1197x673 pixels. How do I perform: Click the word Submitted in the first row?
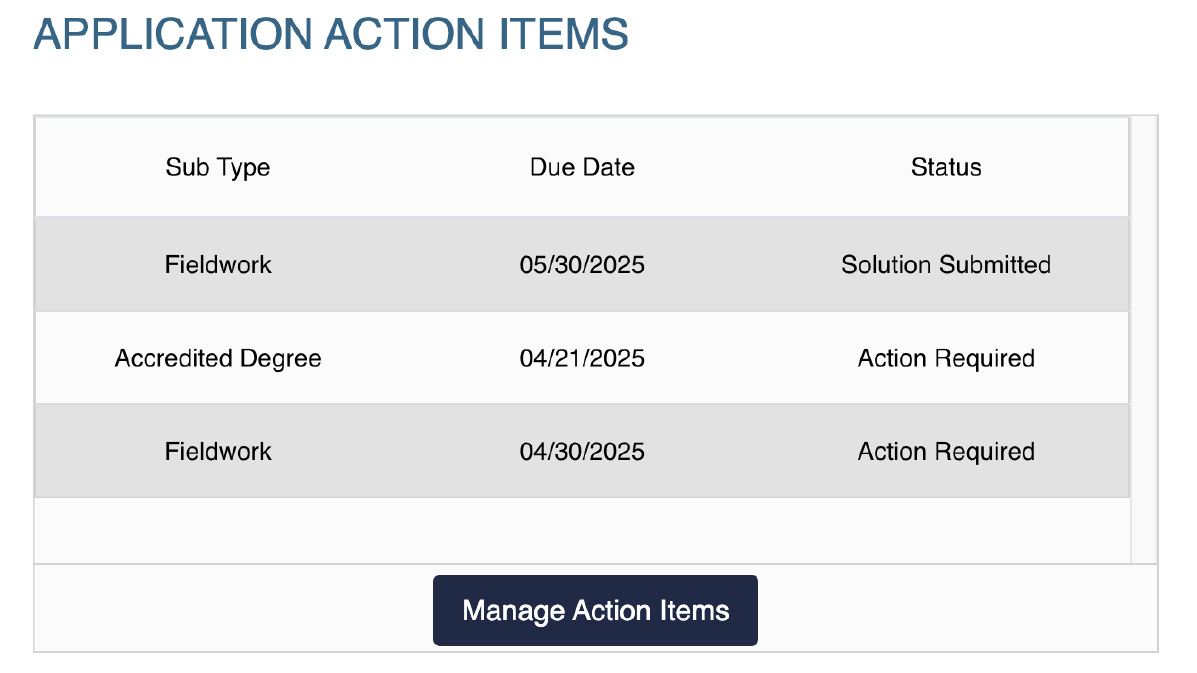click(x=995, y=265)
